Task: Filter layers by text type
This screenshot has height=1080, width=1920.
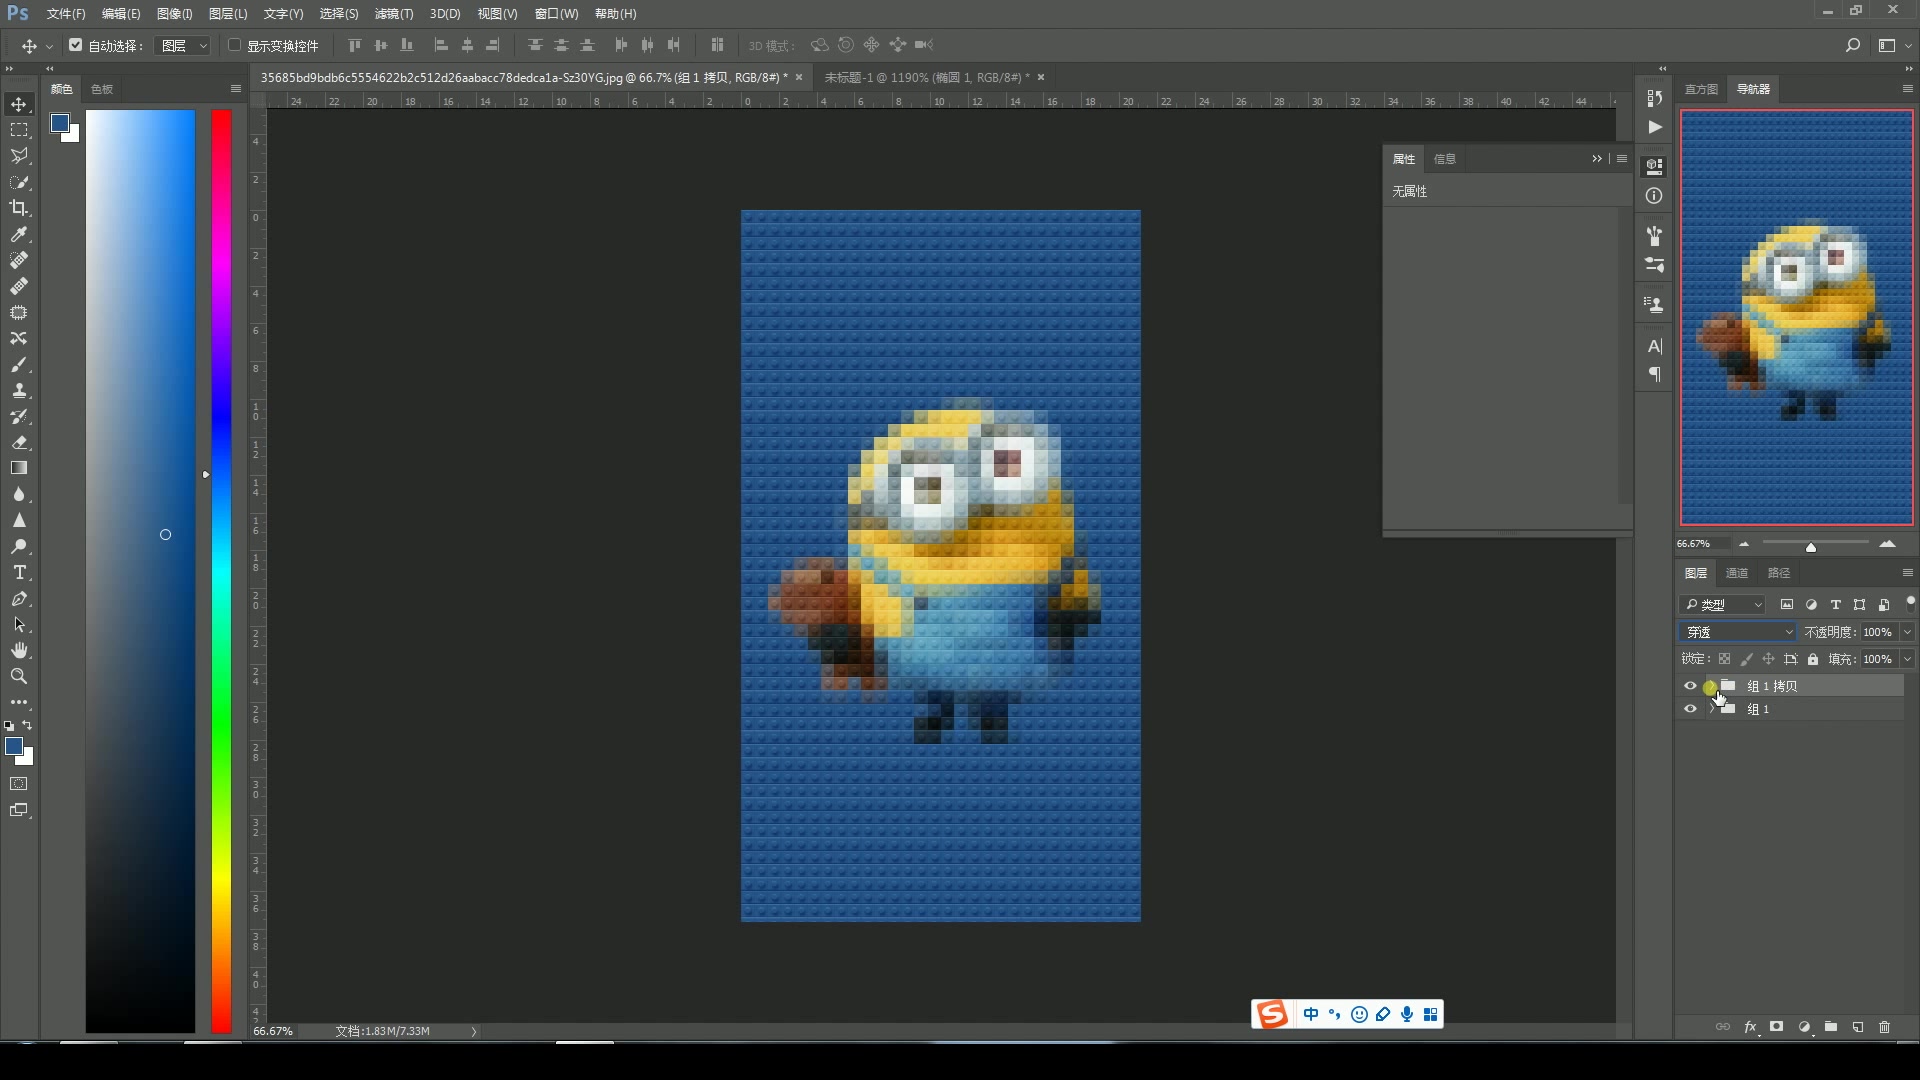Action: tap(1835, 604)
